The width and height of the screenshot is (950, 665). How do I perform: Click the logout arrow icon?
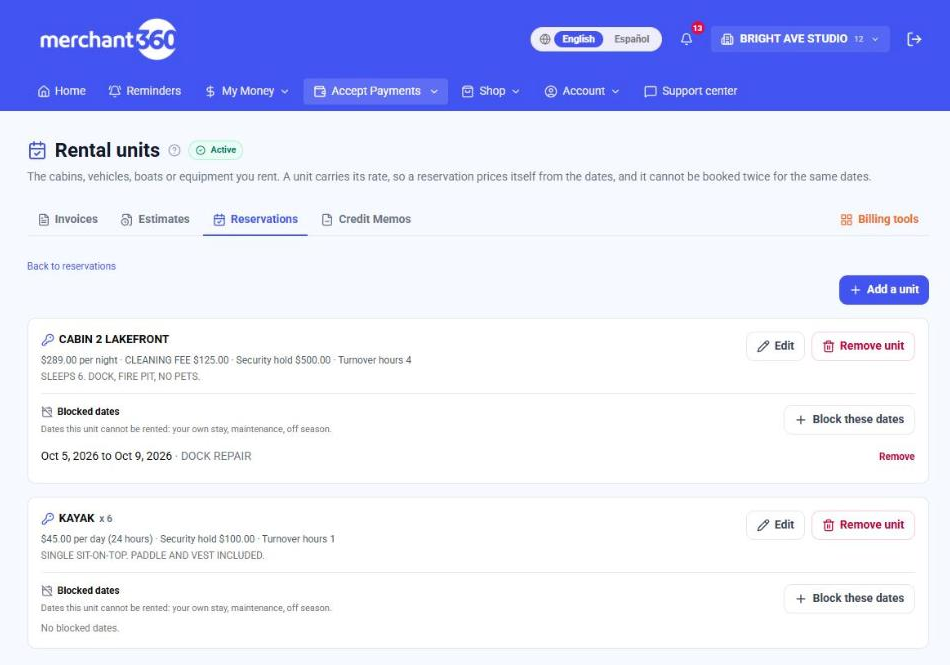(914, 39)
